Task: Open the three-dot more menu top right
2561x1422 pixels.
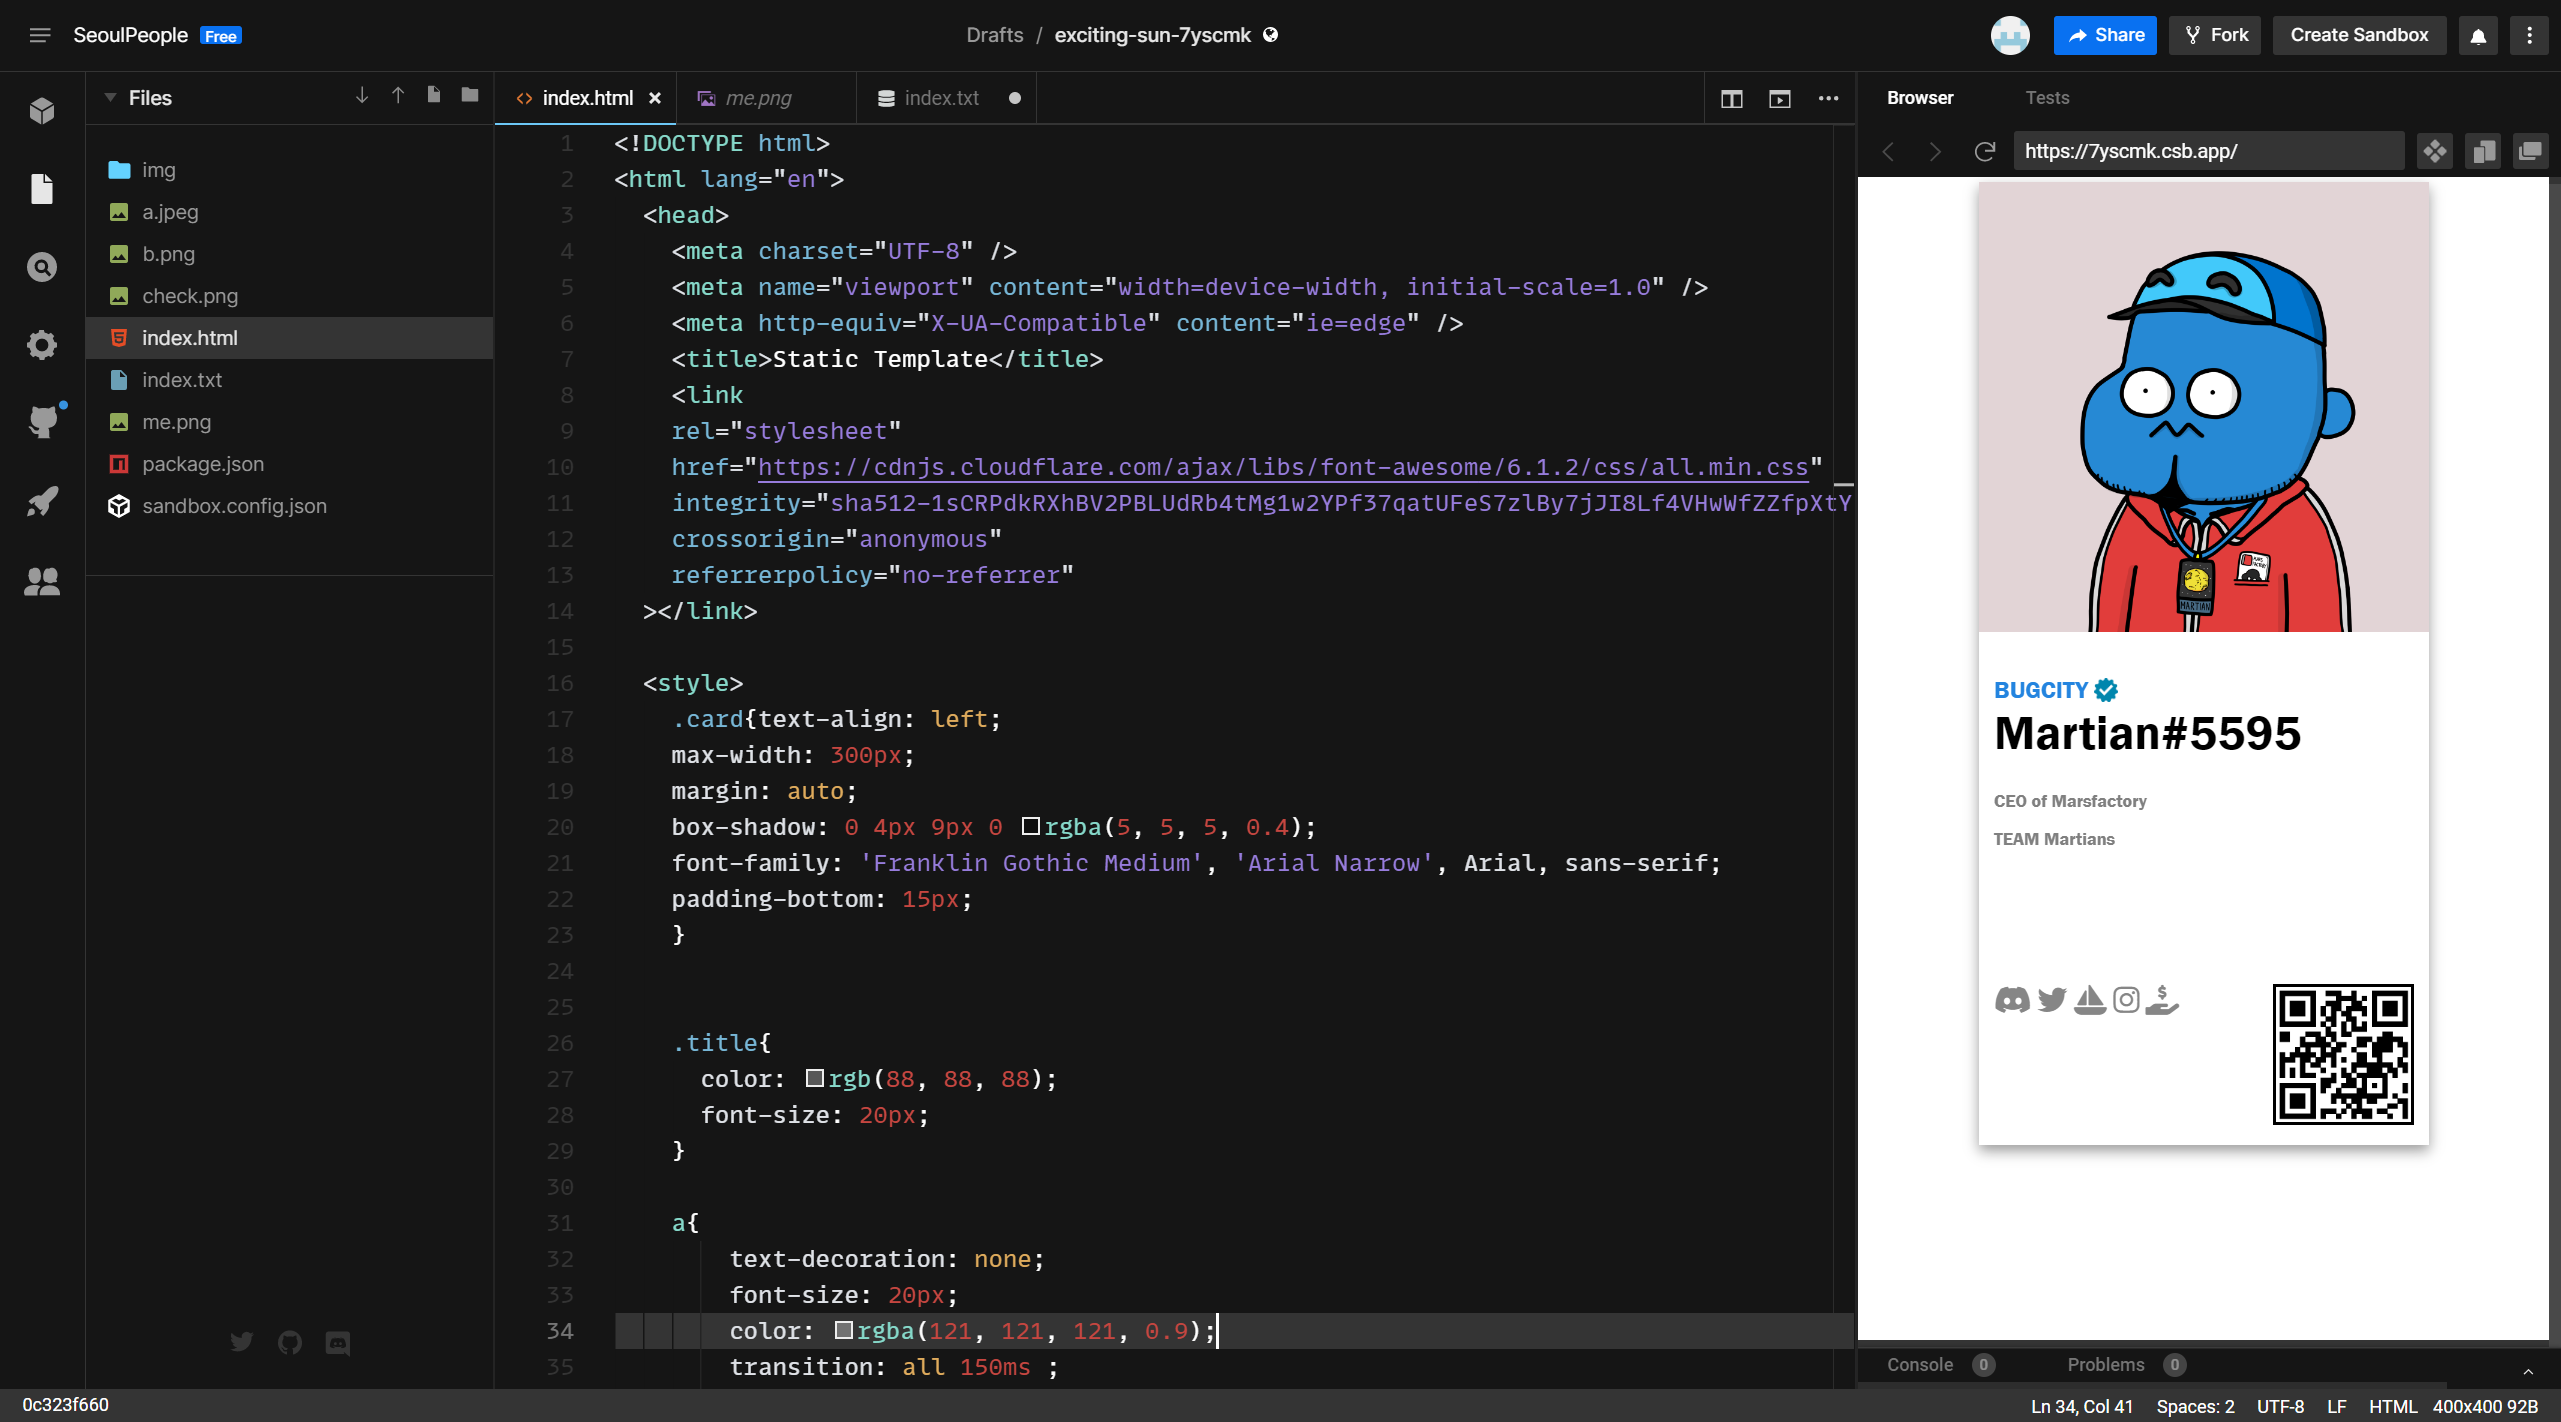Action: (x=2529, y=35)
